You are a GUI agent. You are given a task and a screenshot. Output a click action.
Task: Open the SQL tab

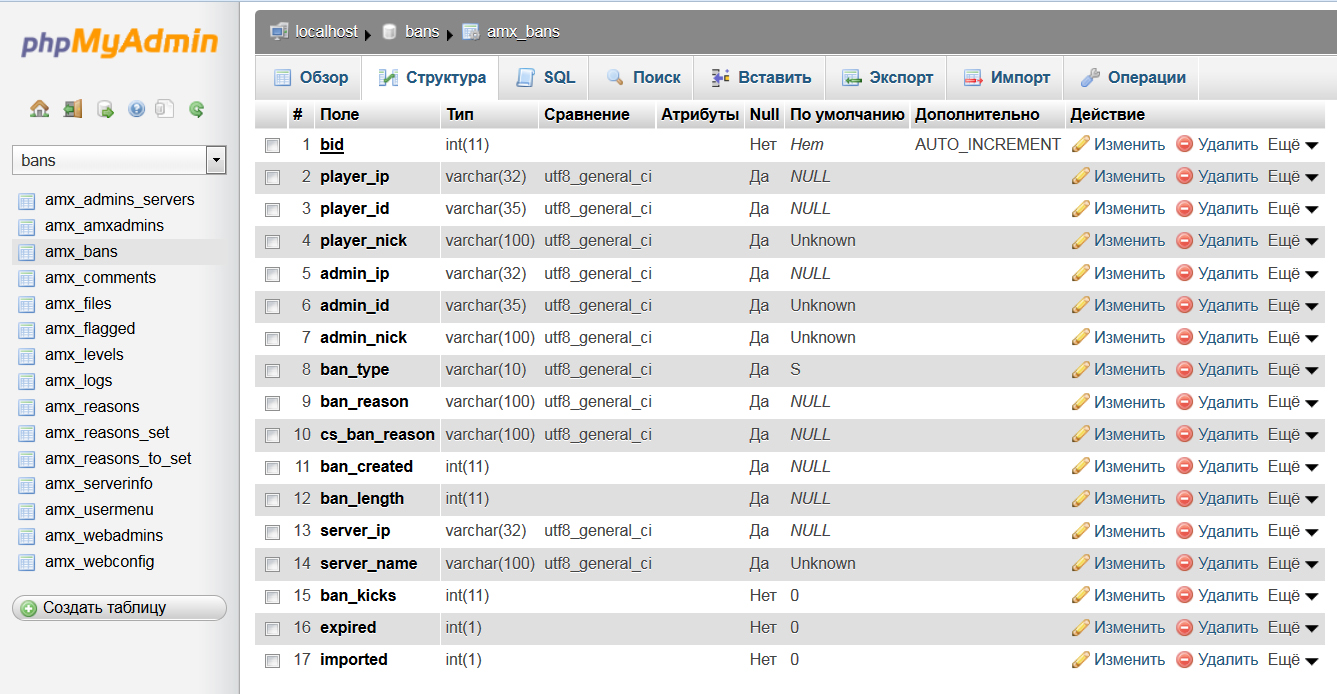(x=546, y=77)
